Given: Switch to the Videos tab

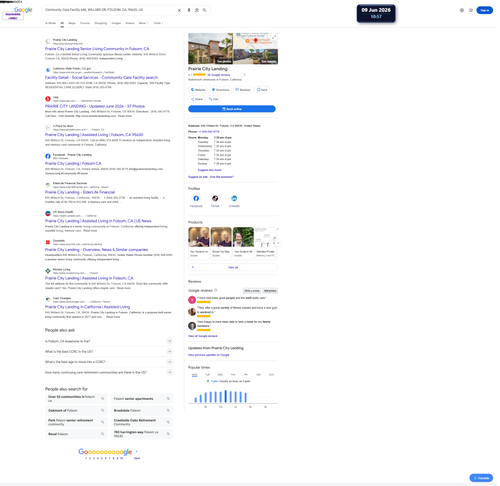Looking at the screenshot, I should (130, 23).
